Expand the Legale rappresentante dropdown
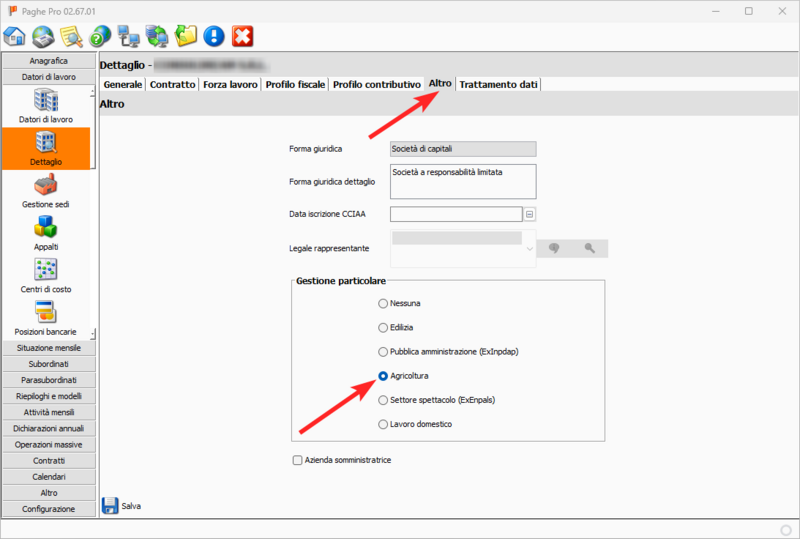 (x=529, y=249)
